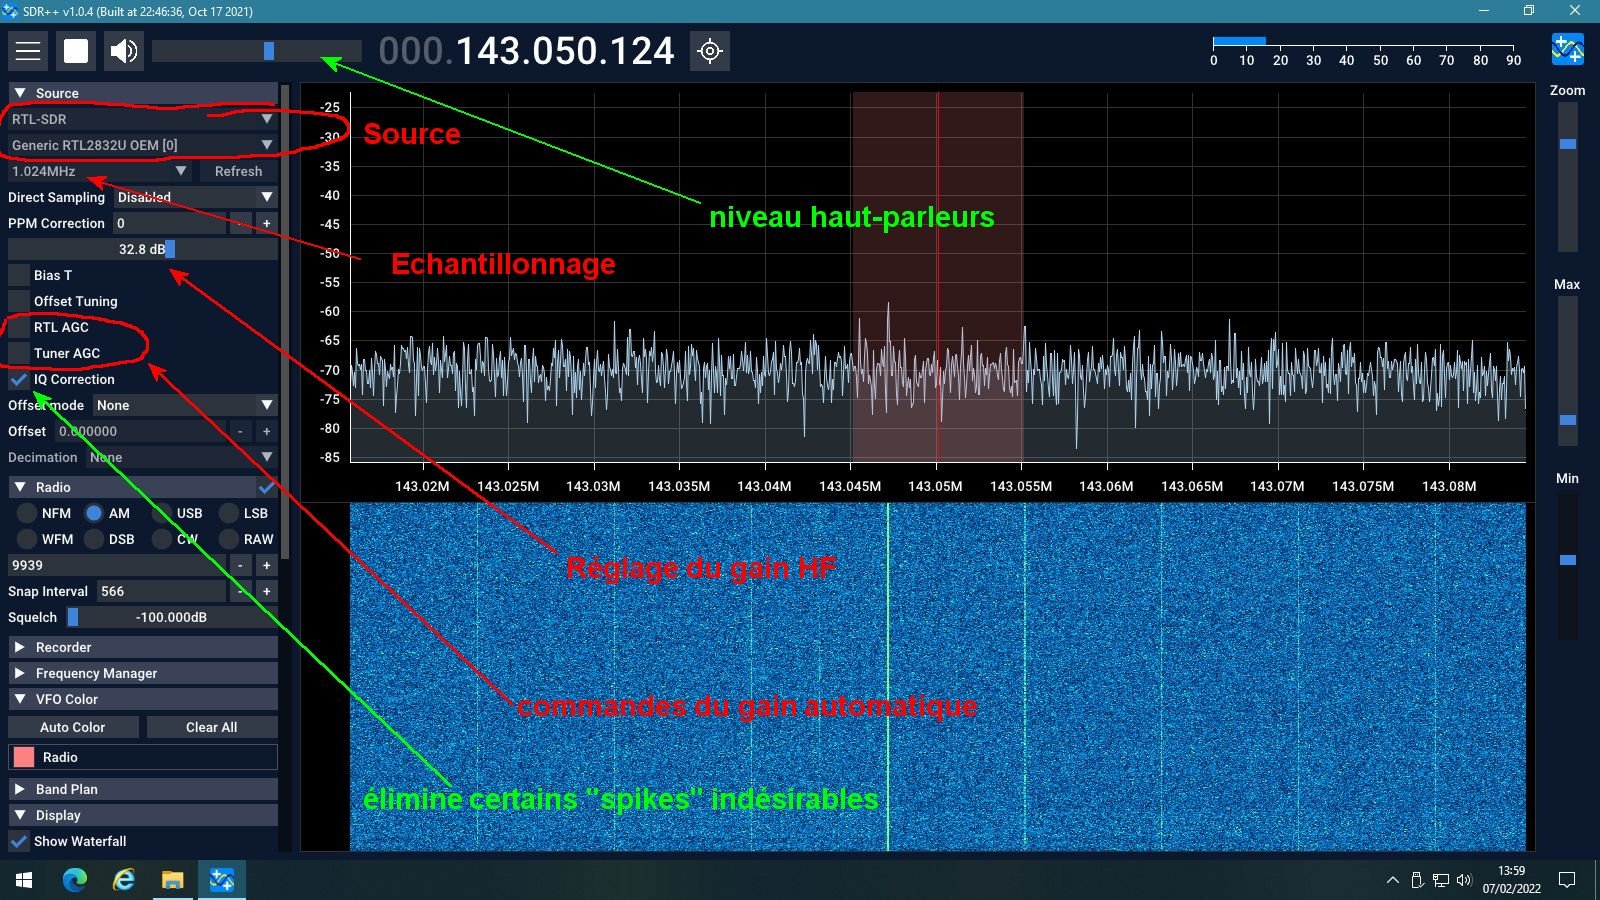Enable the RTL AGC checkbox
Screen dimensions: 1600x900
click(19, 327)
